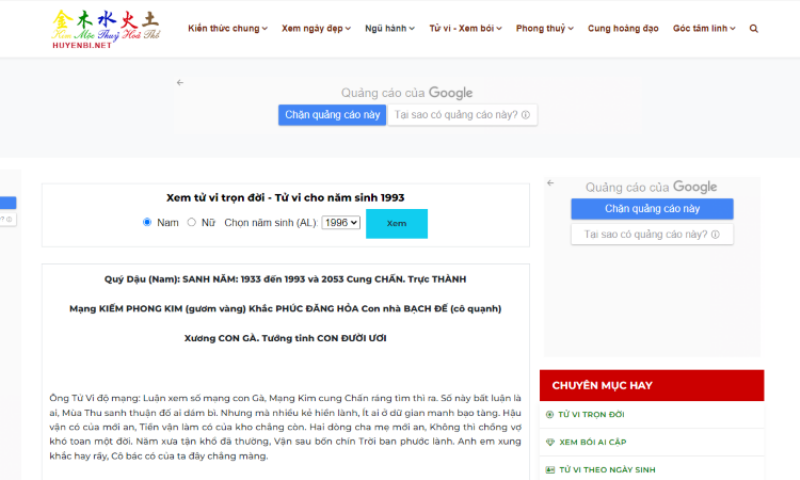Viewport: 800px width, 480px height.
Task: Open the Cung hoàng đạo menu item
Action: point(623,29)
